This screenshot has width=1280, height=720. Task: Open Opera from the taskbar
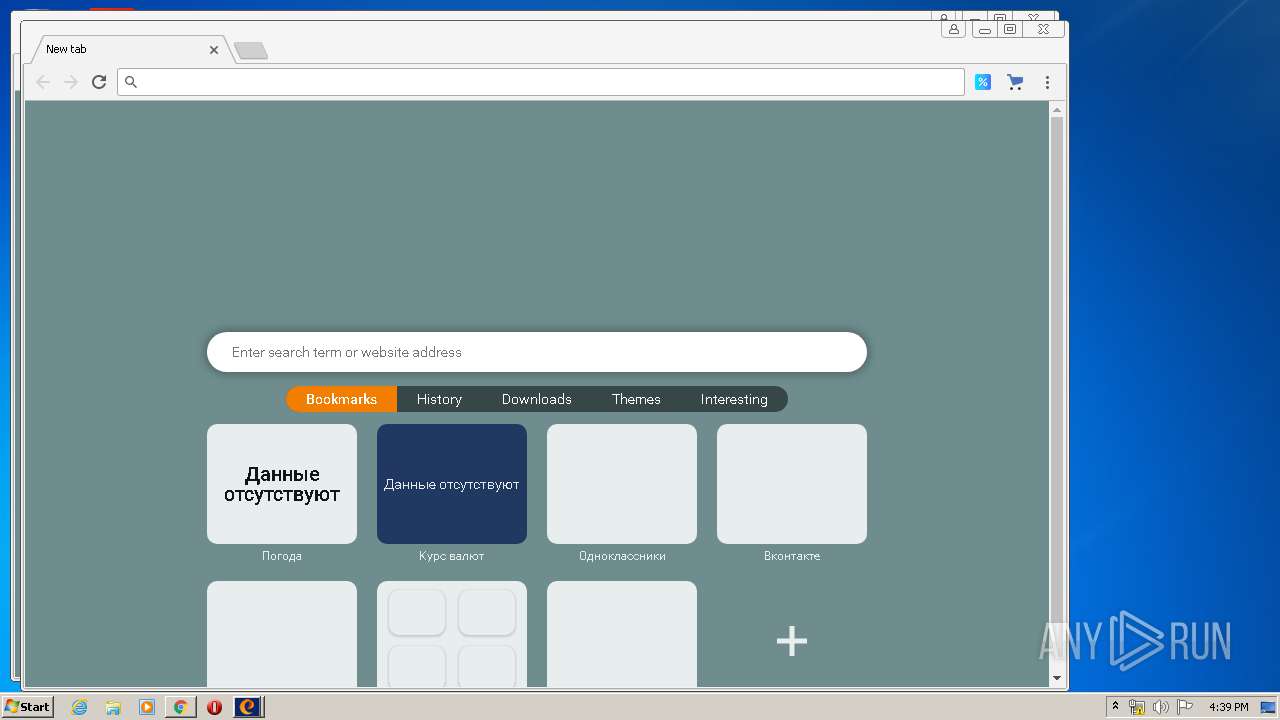coord(214,707)
